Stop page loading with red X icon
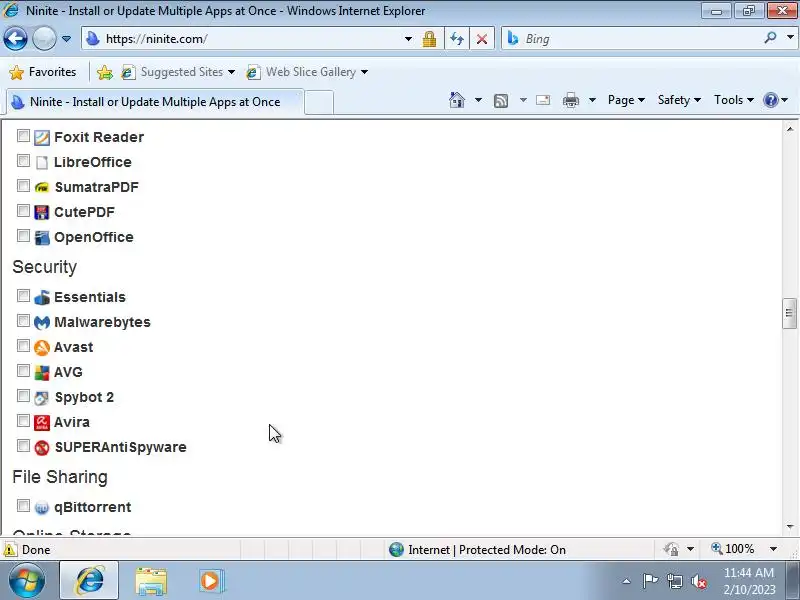This screenshot has height=600, width=800. tap(482, 39)
